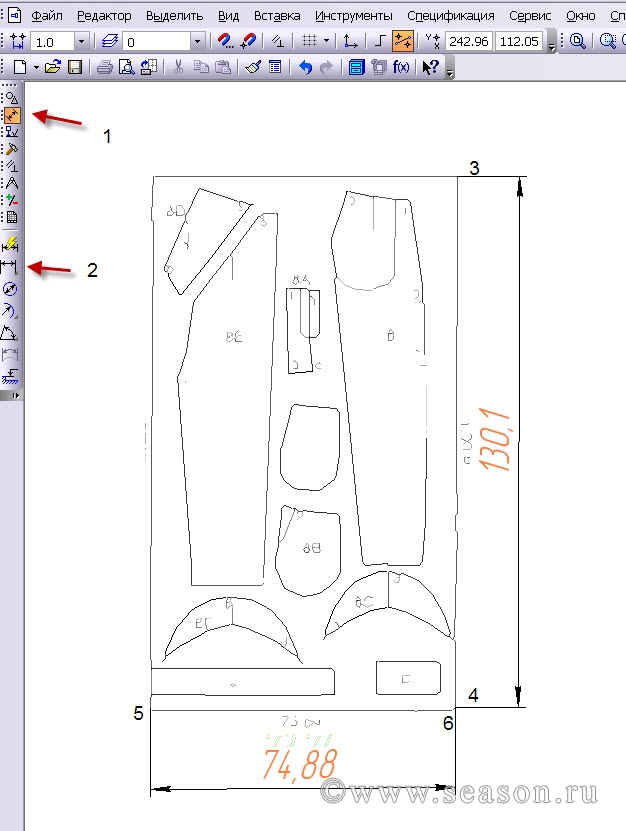Open the Вставка menu
The image size is (626, 831).
(x=277, y=16)
